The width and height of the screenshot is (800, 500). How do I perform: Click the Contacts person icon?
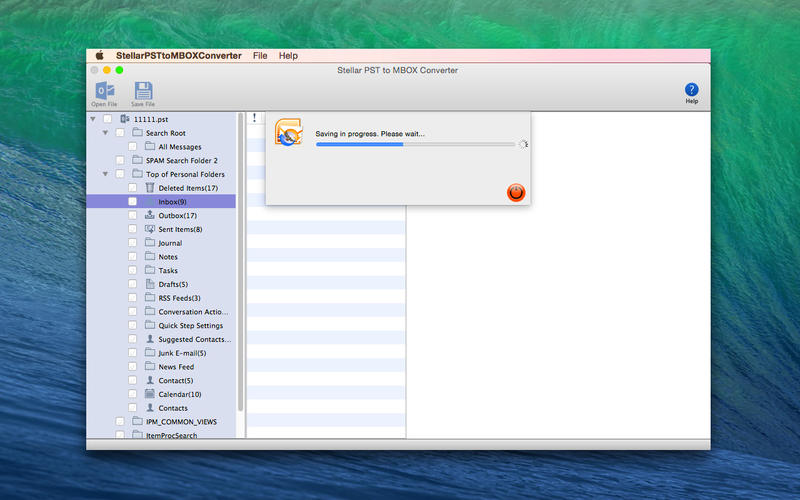point(150,408)
